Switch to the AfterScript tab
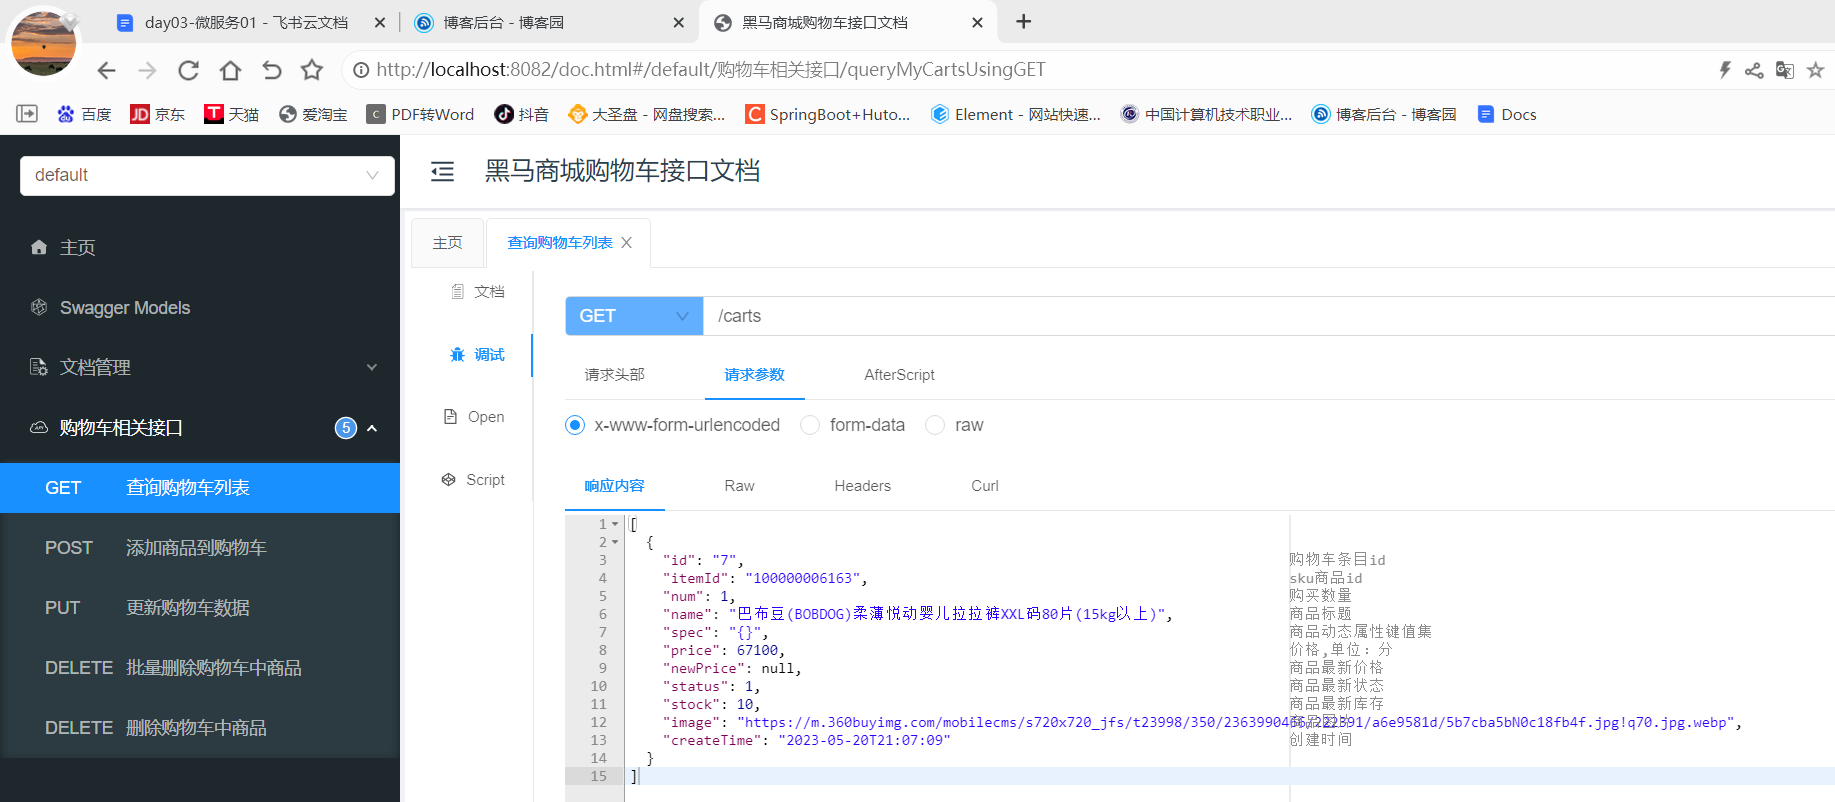The width and height of the screenshot is (1835, 802). [x=899, y=375]
